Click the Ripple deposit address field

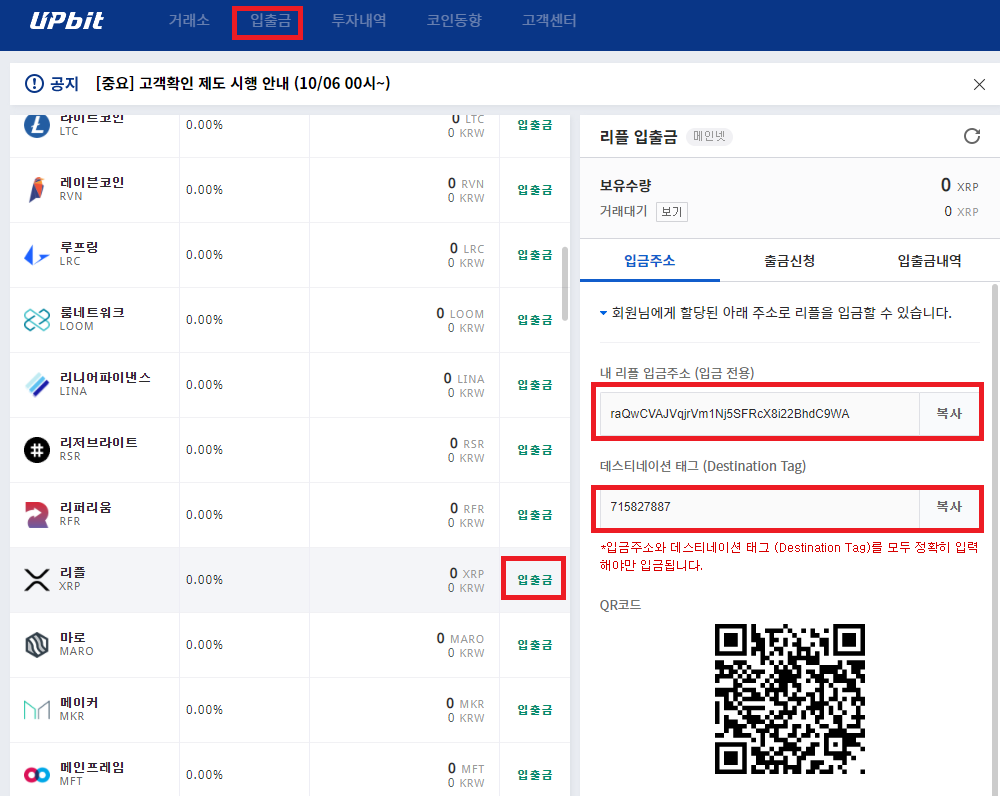pos(759,413)
